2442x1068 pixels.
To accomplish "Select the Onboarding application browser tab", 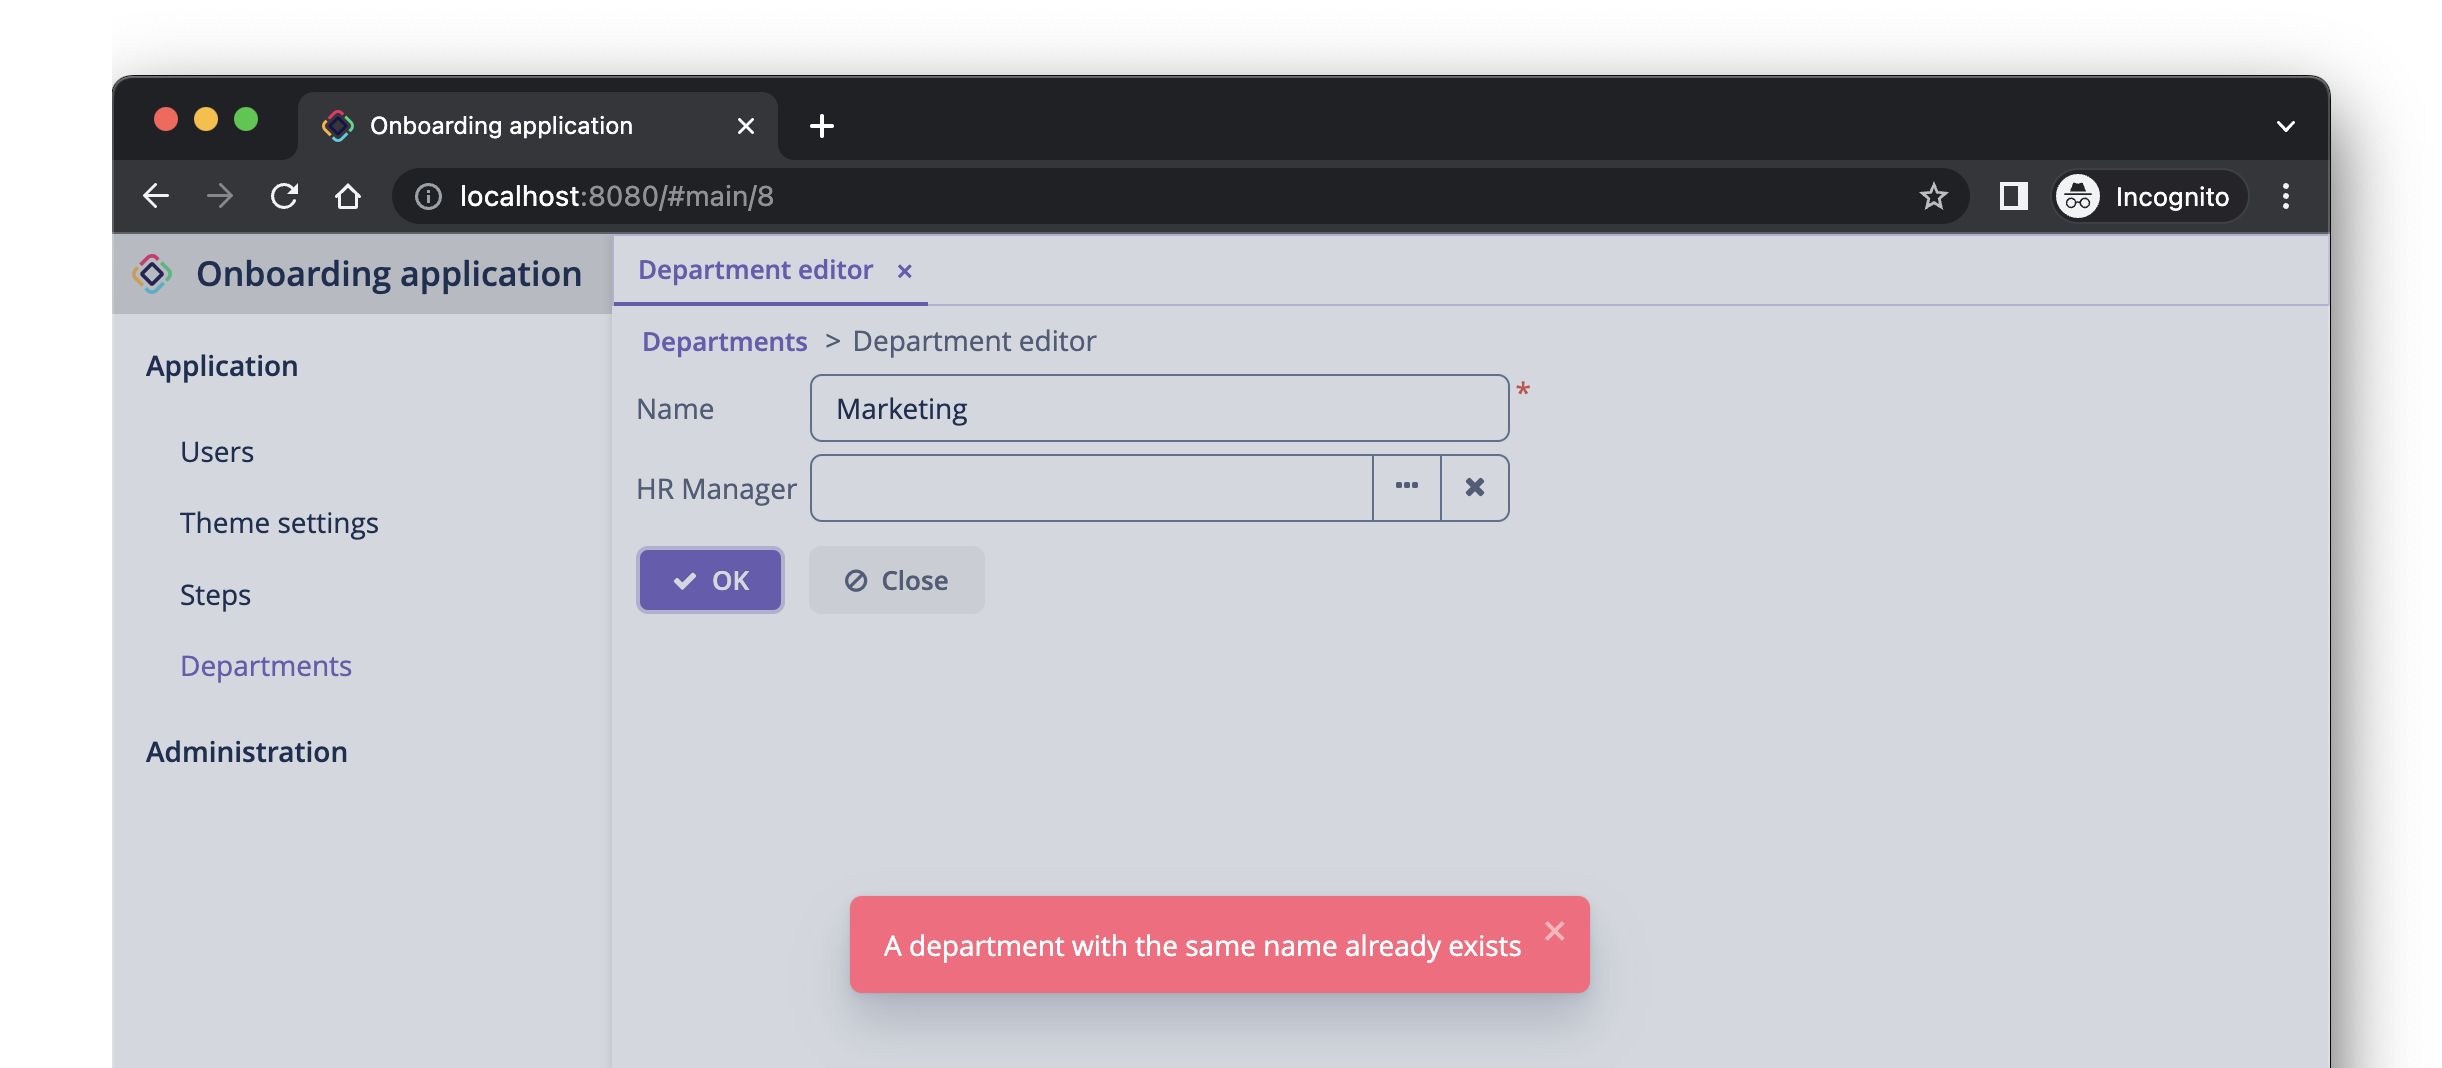I will point(538,126).
